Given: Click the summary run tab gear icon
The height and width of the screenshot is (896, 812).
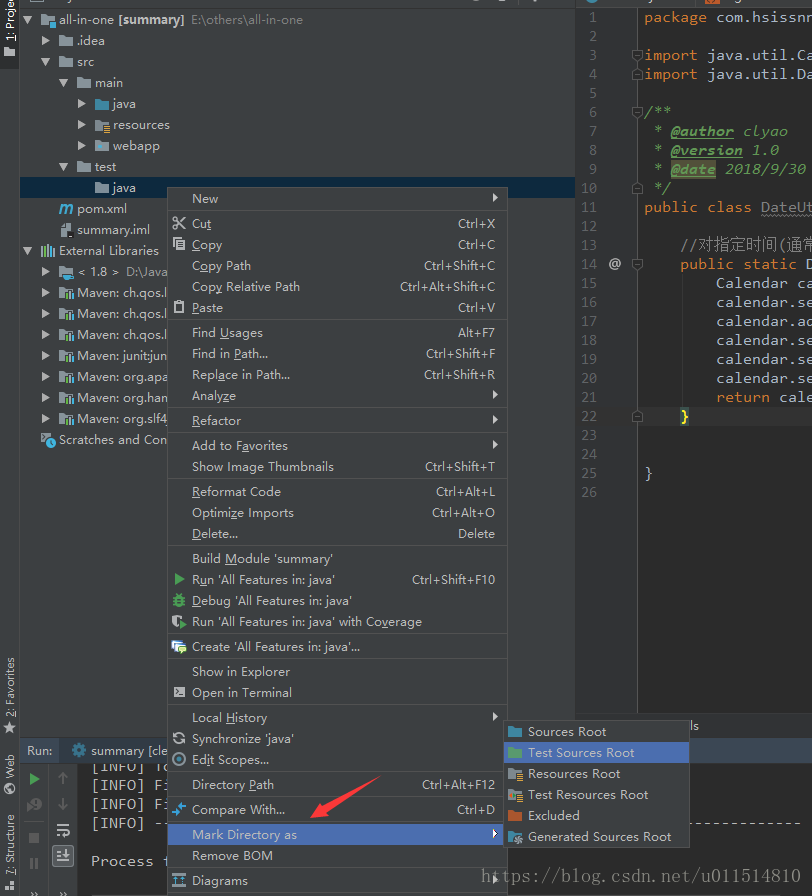Looking at the screenshot, I should [x=79, y=750].
